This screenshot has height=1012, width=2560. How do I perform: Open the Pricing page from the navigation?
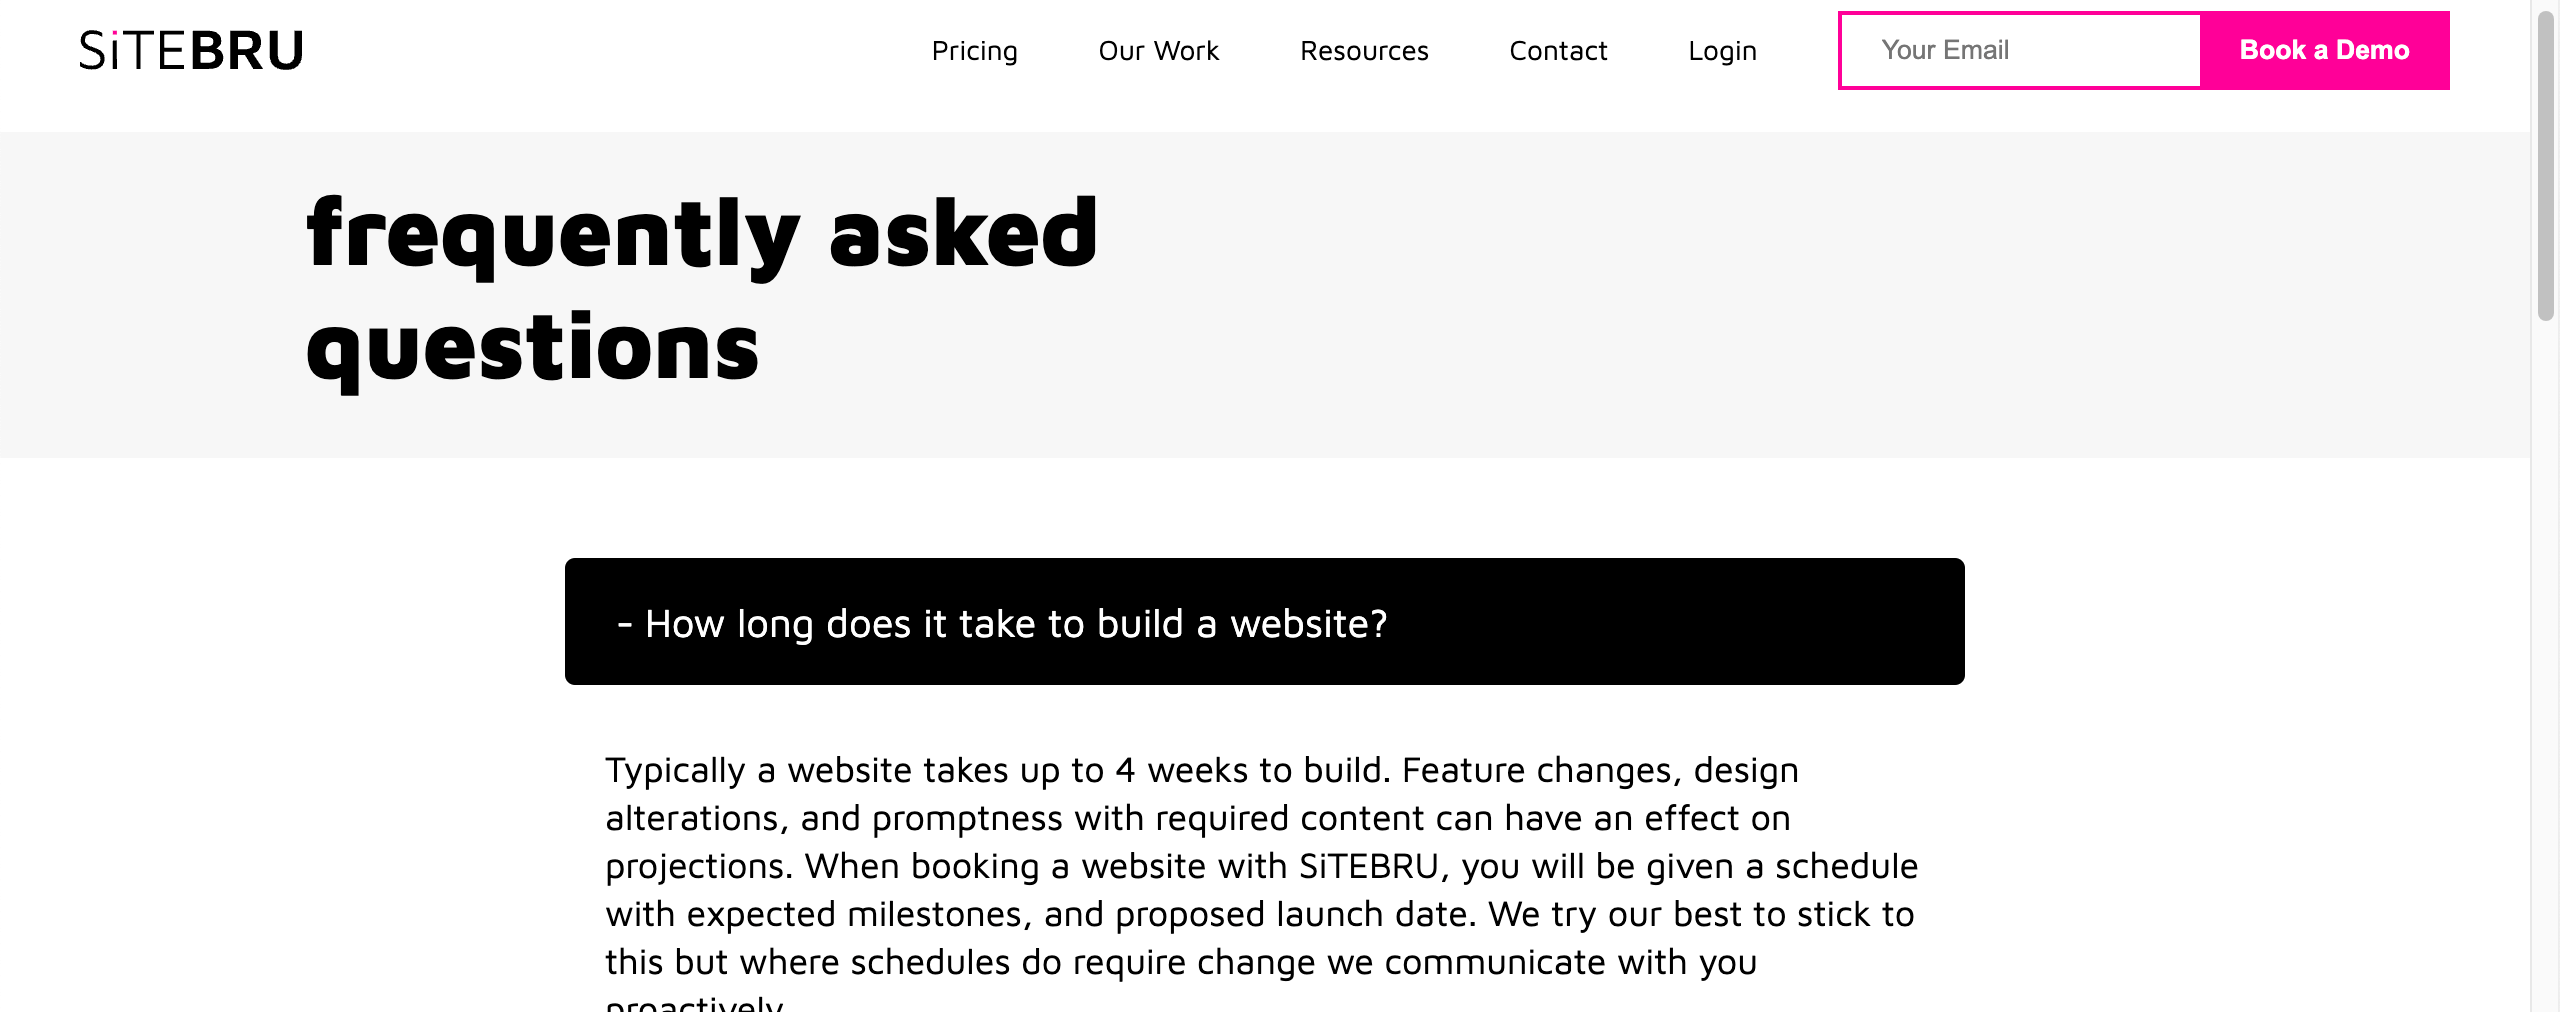point(974,50)
